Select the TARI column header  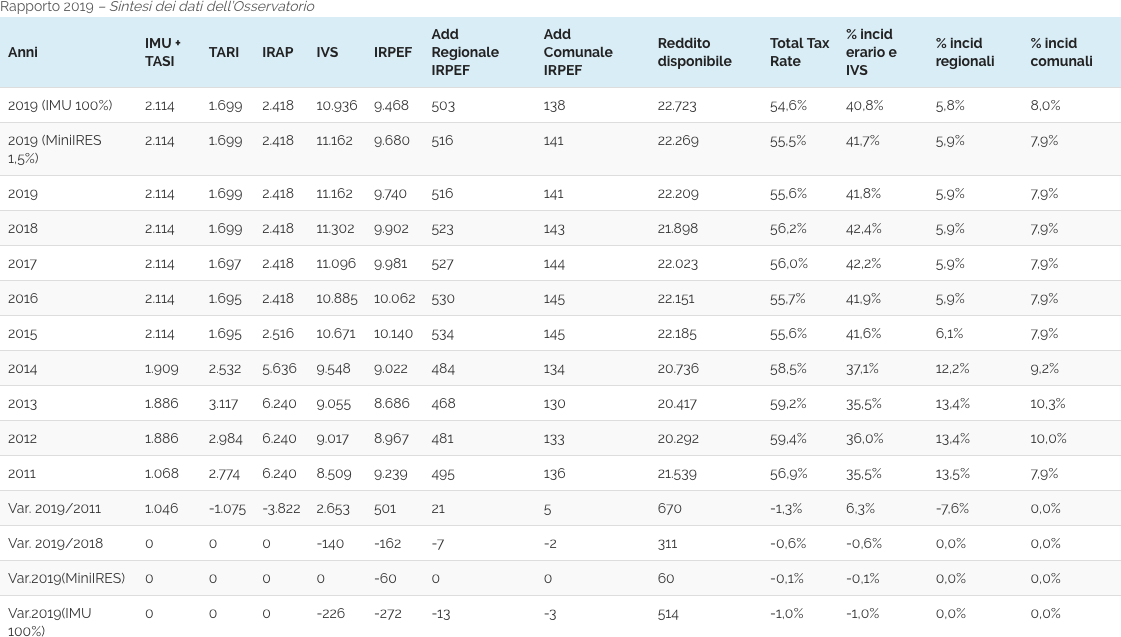coord(223,52)
